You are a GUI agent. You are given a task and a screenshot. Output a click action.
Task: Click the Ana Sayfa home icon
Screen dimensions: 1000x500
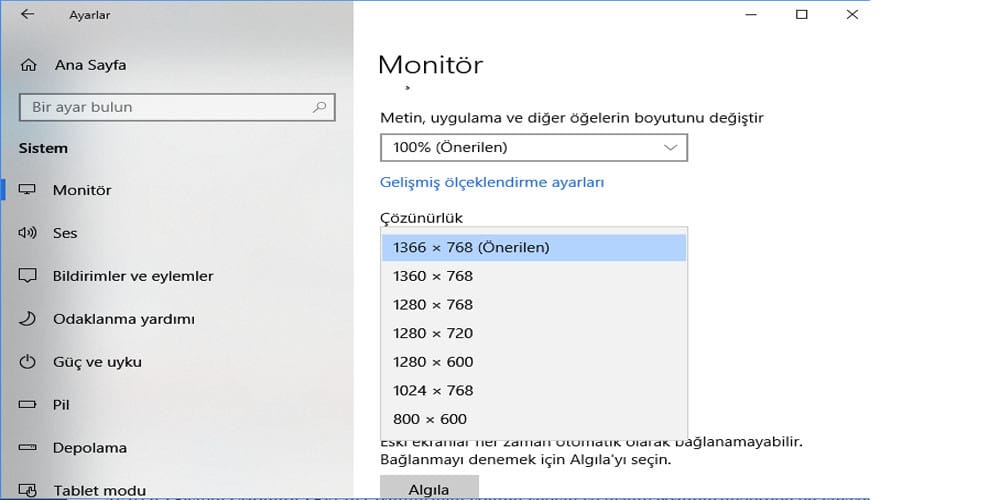(28, 66)
